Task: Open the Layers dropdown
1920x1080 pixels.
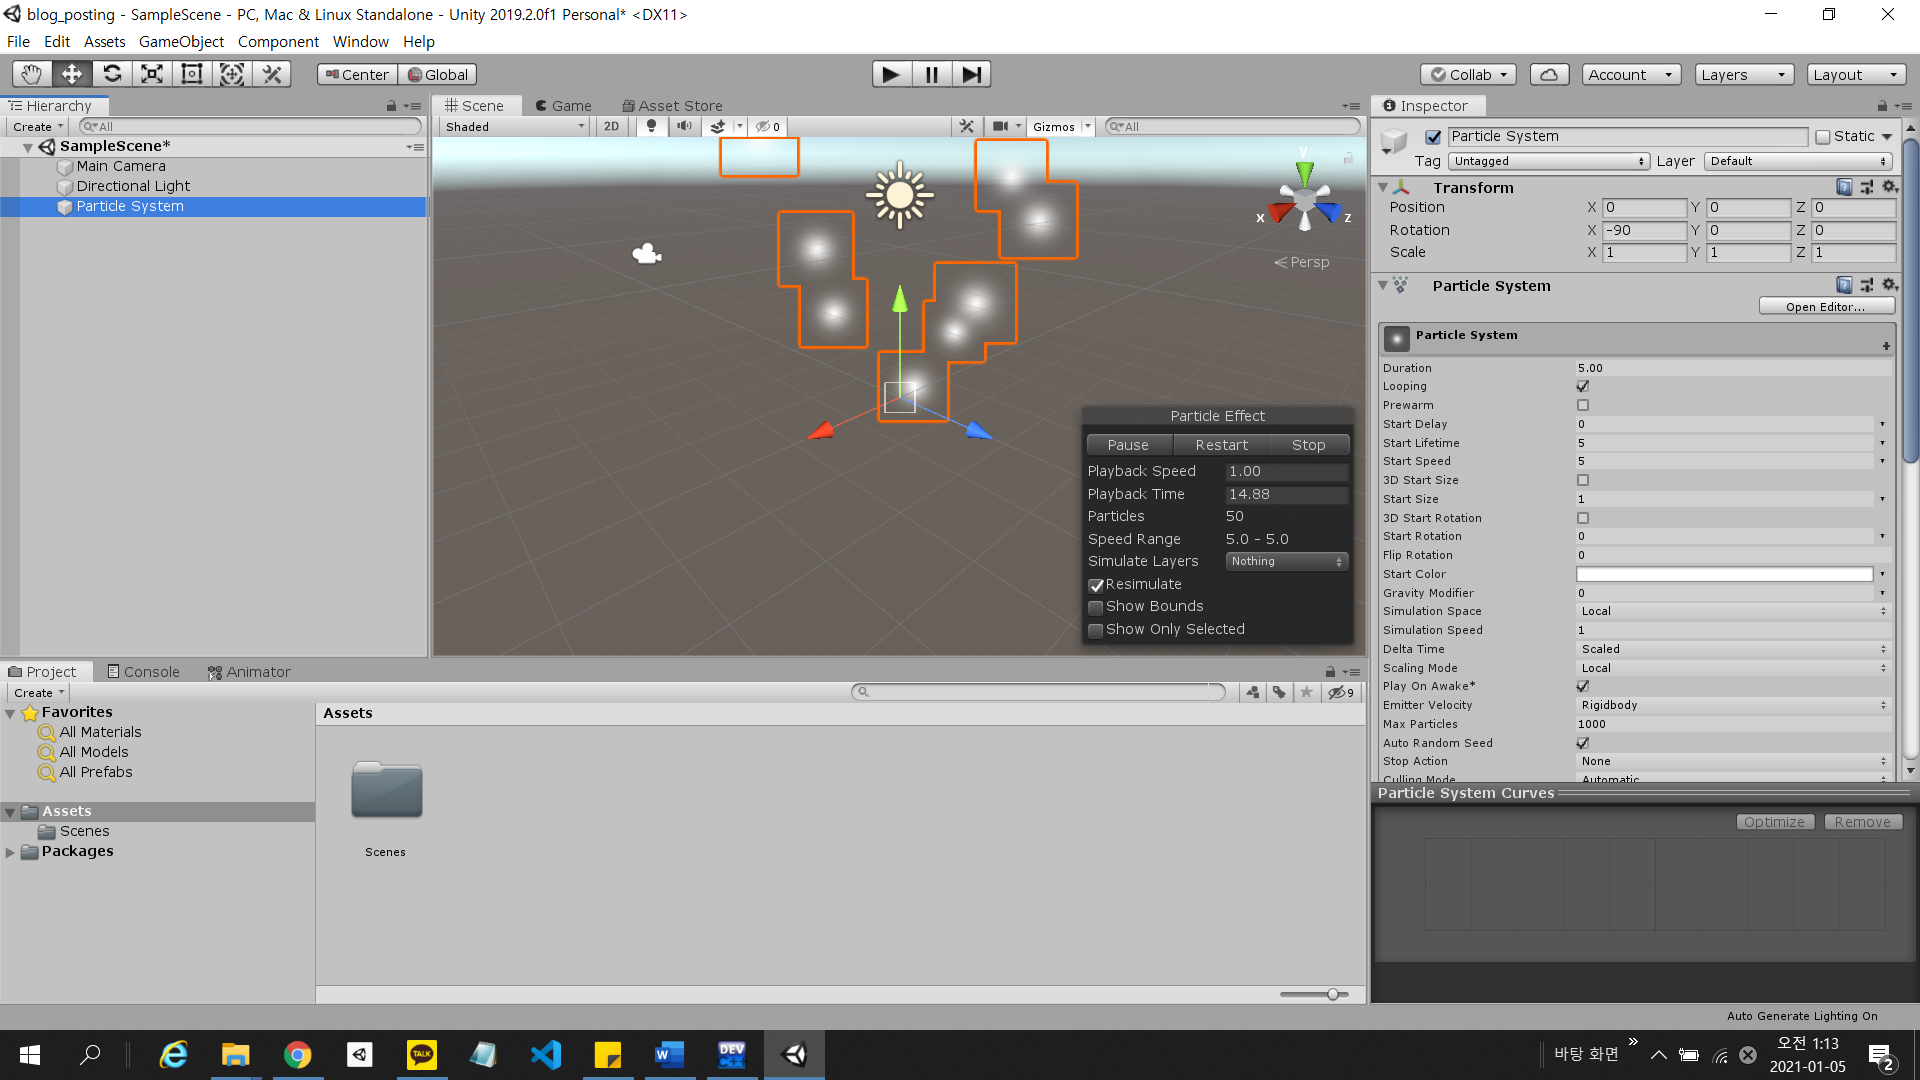Action: (x=1743, y=74)
